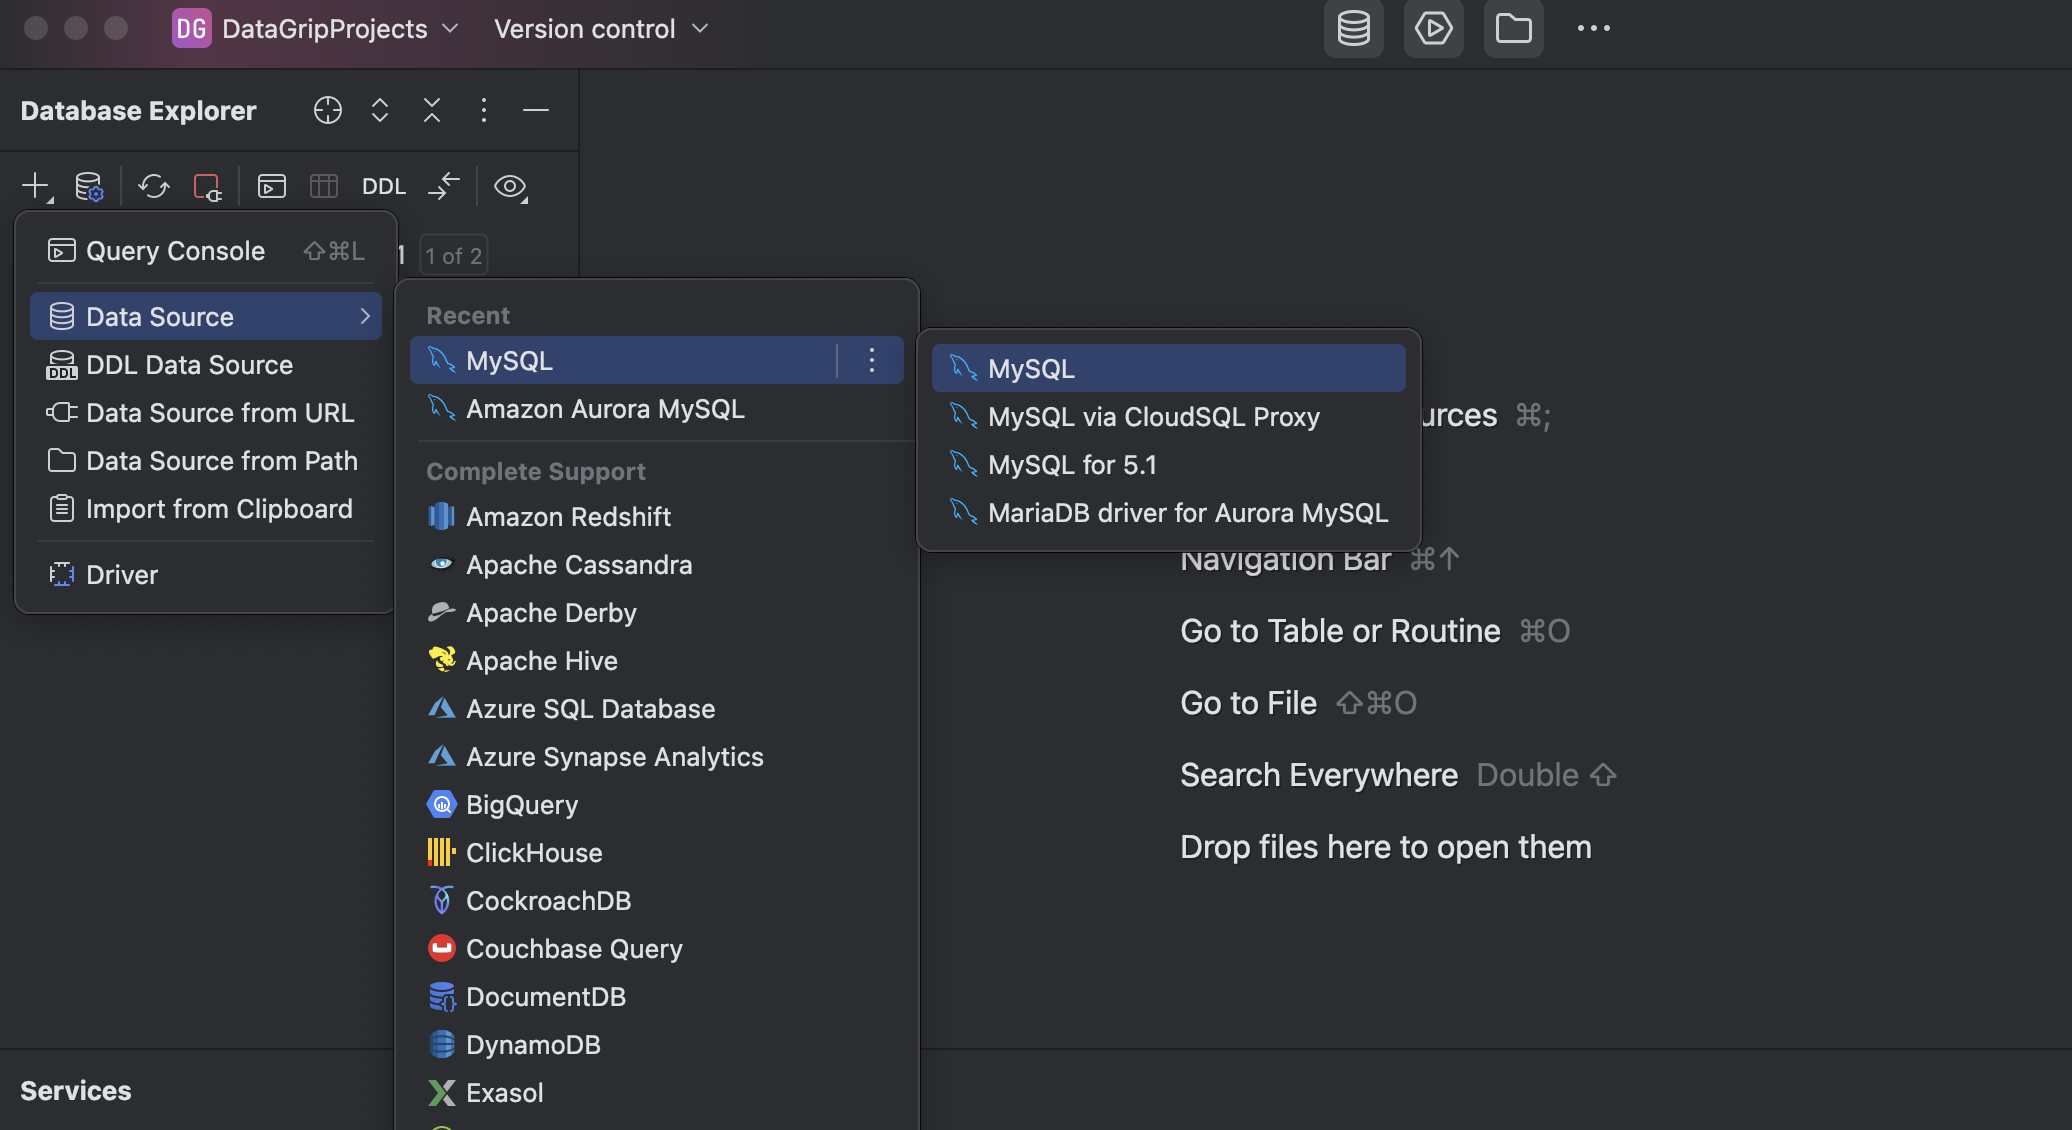This screenshot has width=2072, height=1130.
Task: Click the Services run icon in the title bar
Action: 1433,29
